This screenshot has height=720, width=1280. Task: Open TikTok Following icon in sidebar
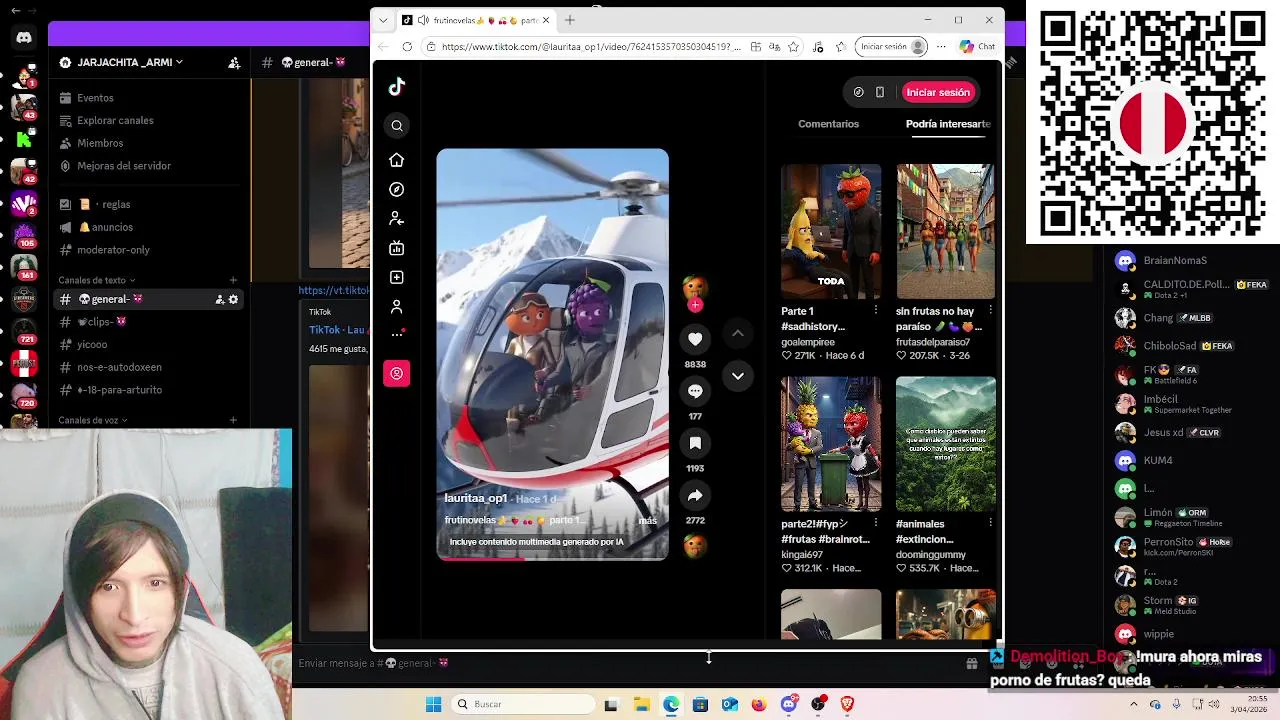pos(397,218)
